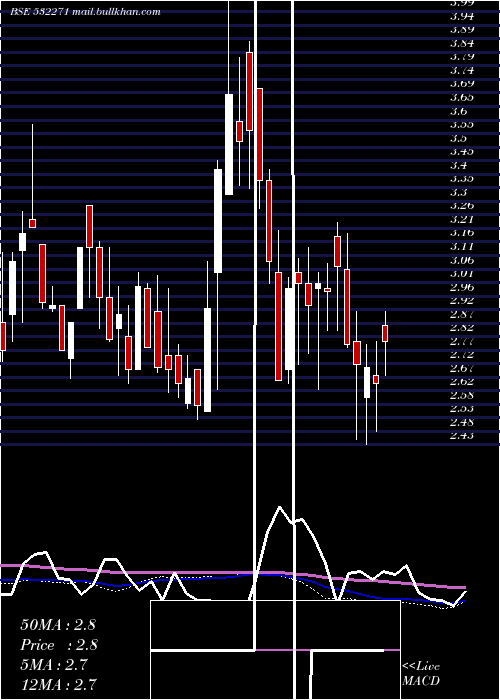
Task: Click the 3.94 price axis label
Action: tap(462, 17)
